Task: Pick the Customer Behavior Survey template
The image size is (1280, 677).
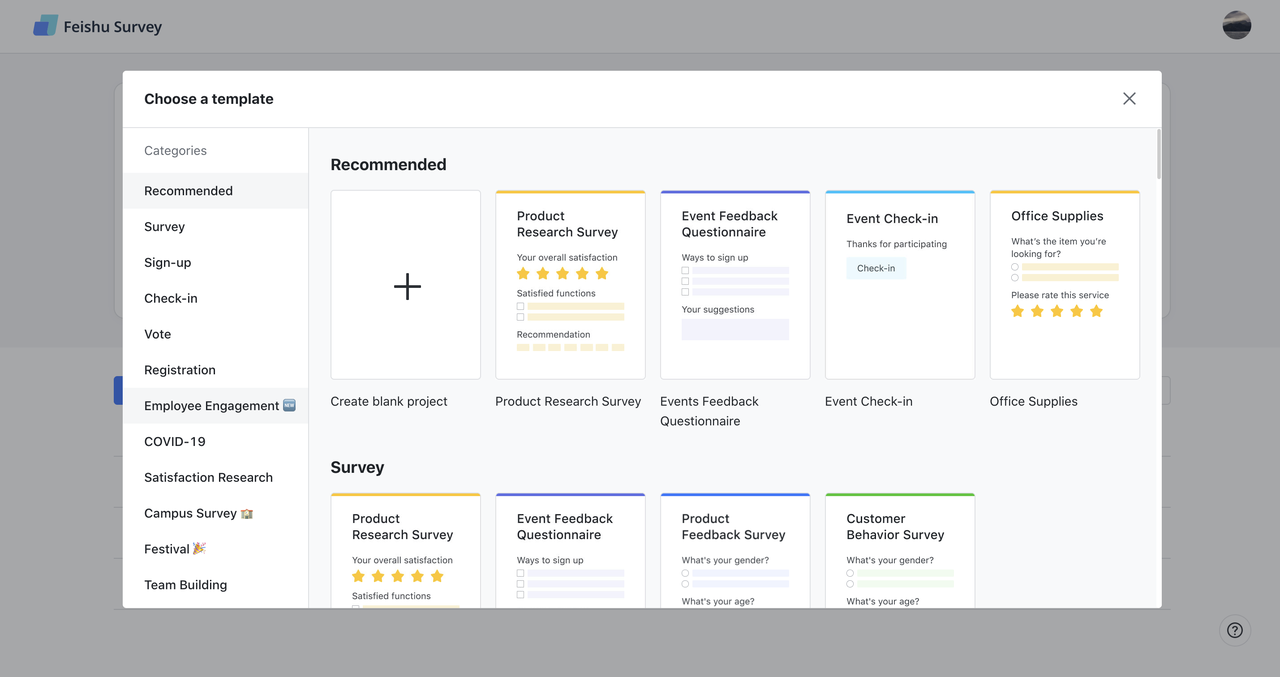Action: click(x=900, y=551)
